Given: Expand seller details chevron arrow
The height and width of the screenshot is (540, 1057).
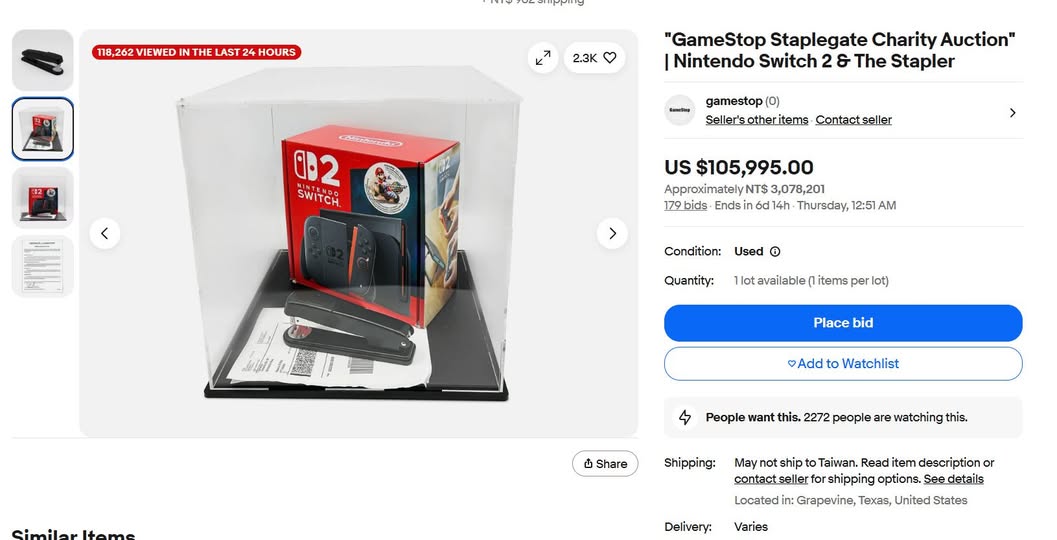Looking at the screenshot, I should tap(1012, 113).
